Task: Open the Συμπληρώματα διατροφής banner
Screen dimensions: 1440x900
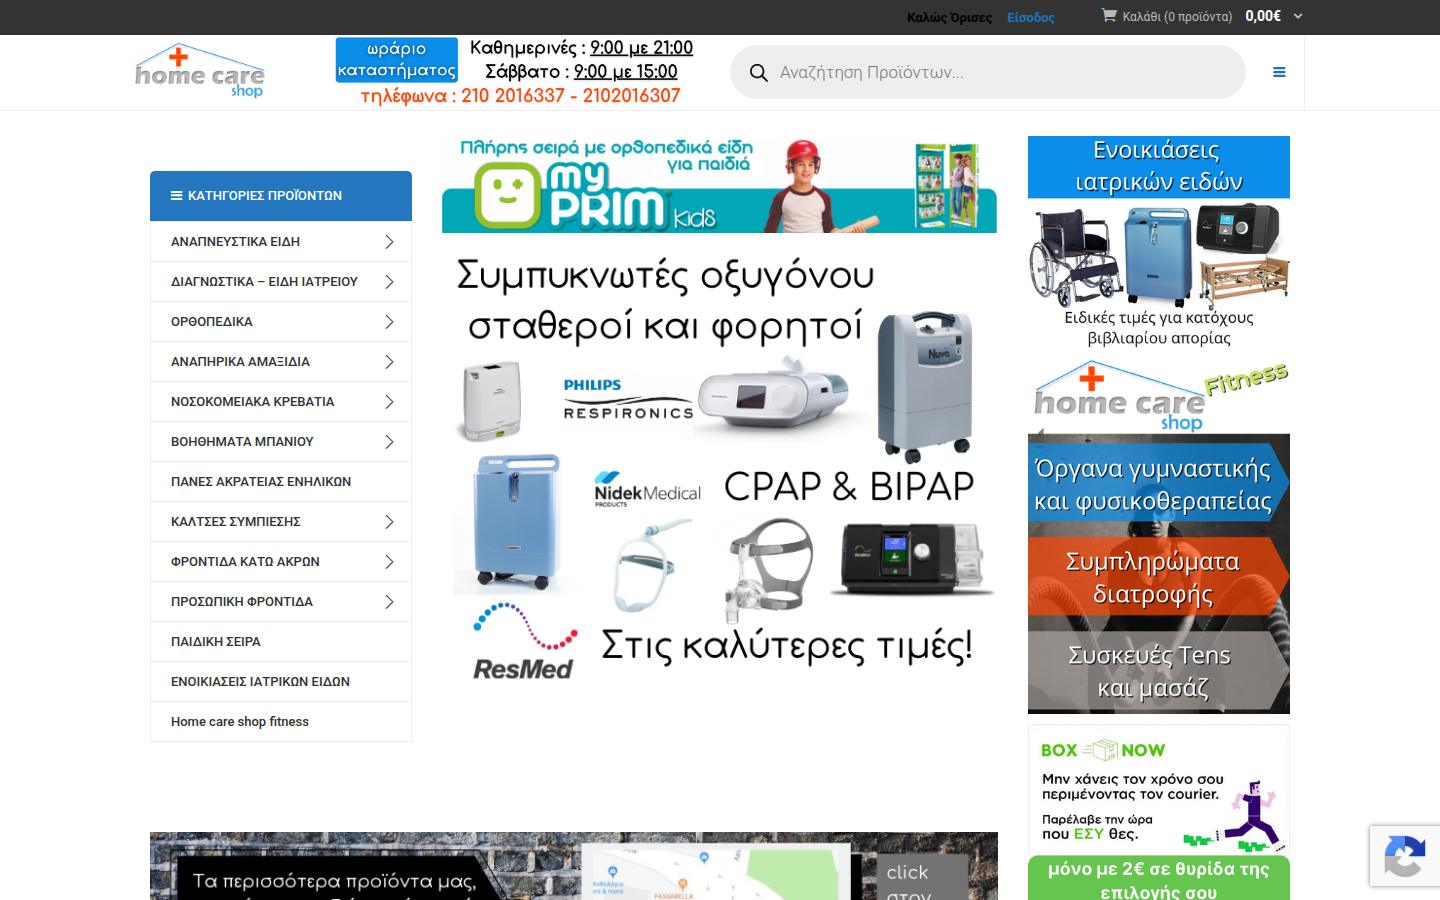Action: tap(1159, 578)
